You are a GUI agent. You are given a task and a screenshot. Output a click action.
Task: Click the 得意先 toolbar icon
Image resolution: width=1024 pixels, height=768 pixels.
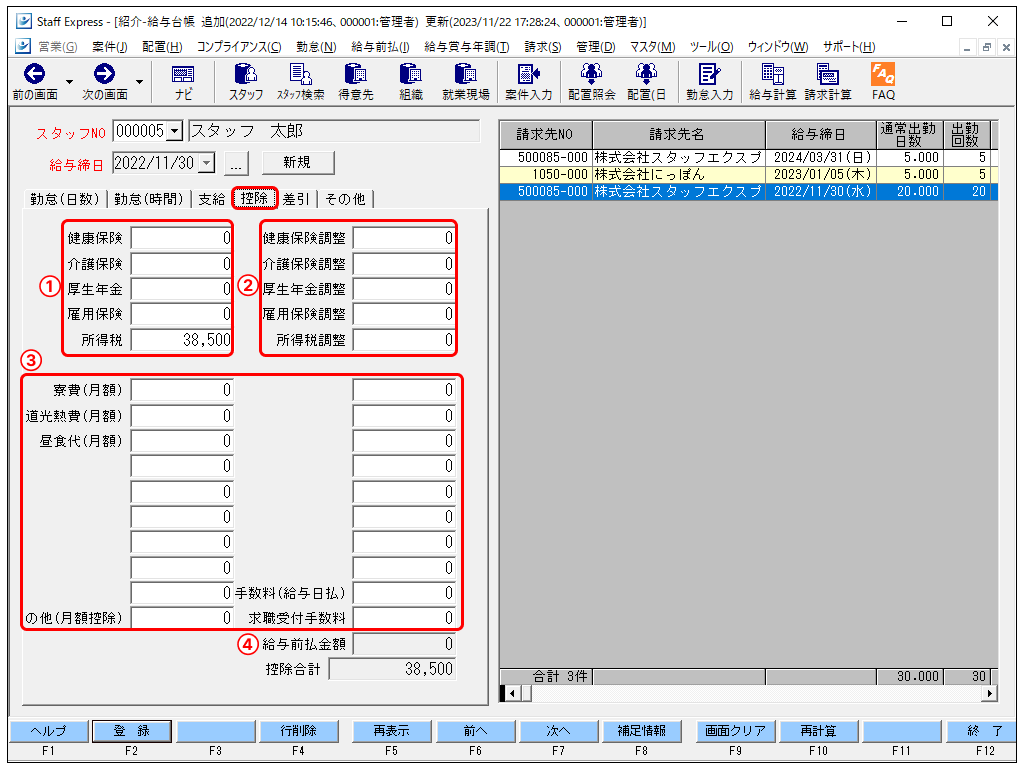tap(355, 81)
